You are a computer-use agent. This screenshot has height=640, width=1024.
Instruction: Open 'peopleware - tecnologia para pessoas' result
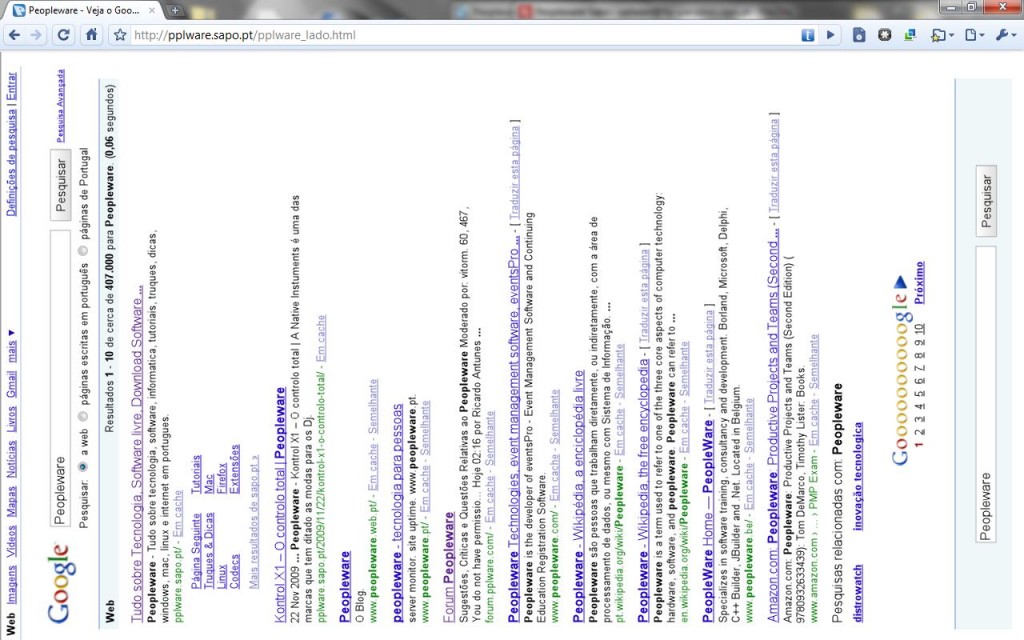pos(398,513)
